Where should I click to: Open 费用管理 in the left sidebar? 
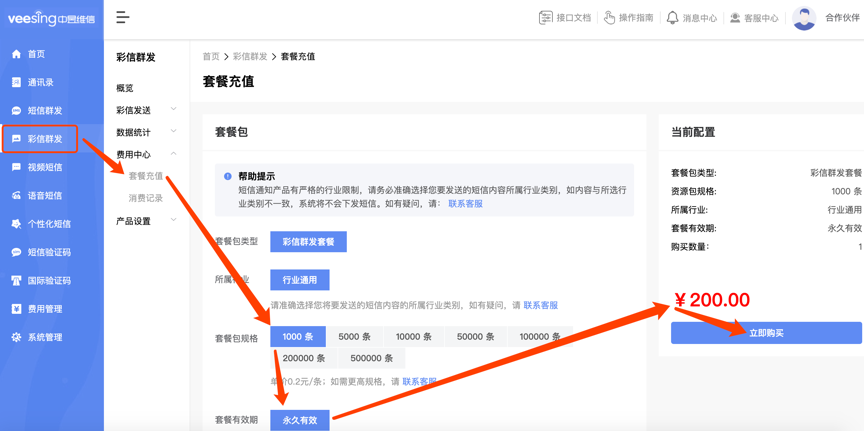[x=45, y=309]
